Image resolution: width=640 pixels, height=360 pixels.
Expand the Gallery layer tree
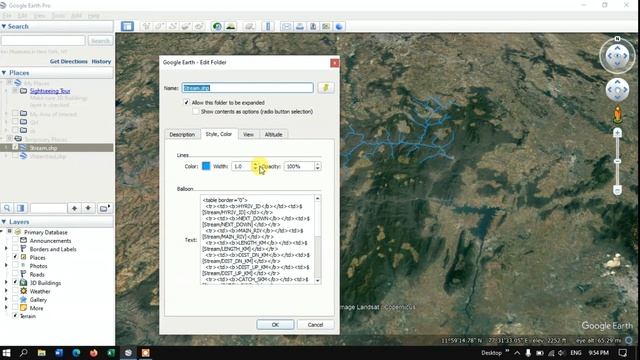(x=6, y=300)
